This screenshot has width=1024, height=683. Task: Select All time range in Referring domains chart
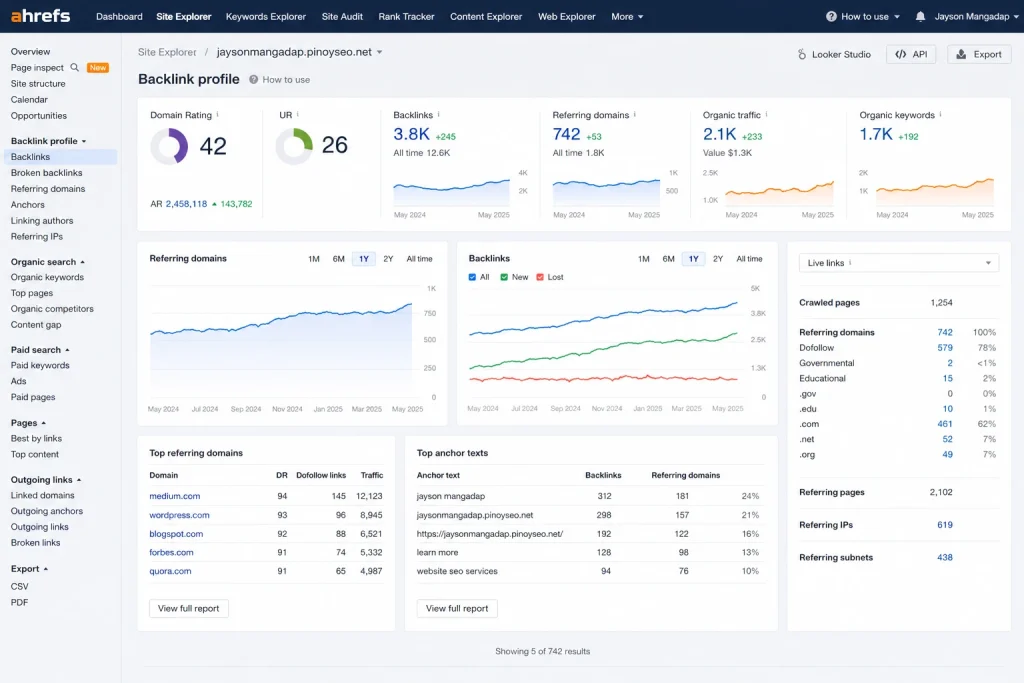coord(419,259)
